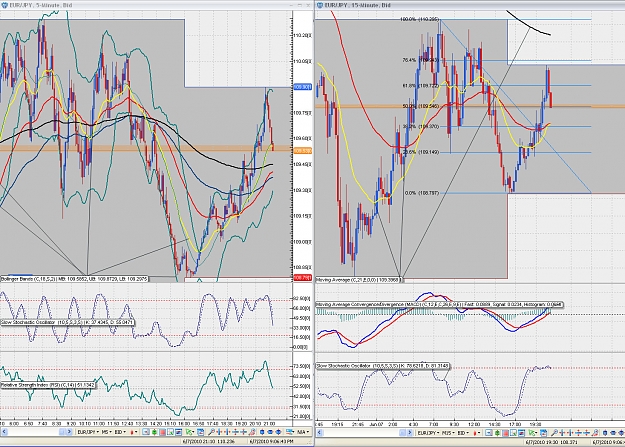Click the blue calendar-style icon in 15-minute toolbar
This screenshot has height=447, width=625.
click(543, 432)
